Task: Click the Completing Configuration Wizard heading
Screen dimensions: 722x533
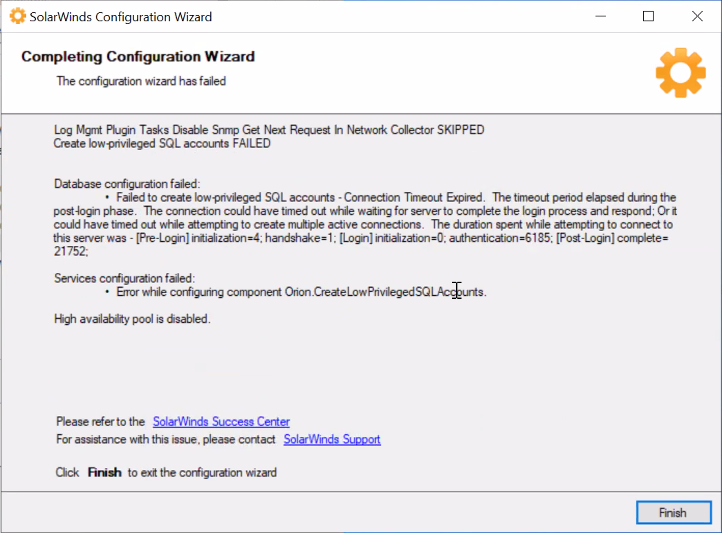Action: point(138,57)
